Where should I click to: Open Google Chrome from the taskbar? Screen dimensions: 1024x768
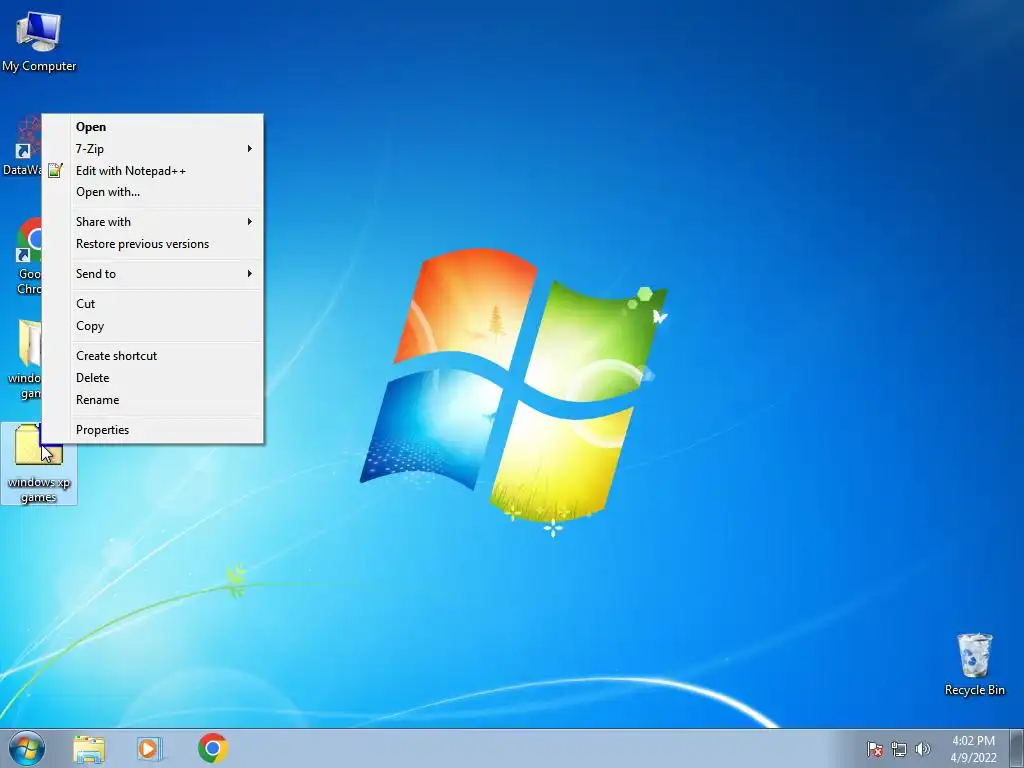(x=213, y=748)
